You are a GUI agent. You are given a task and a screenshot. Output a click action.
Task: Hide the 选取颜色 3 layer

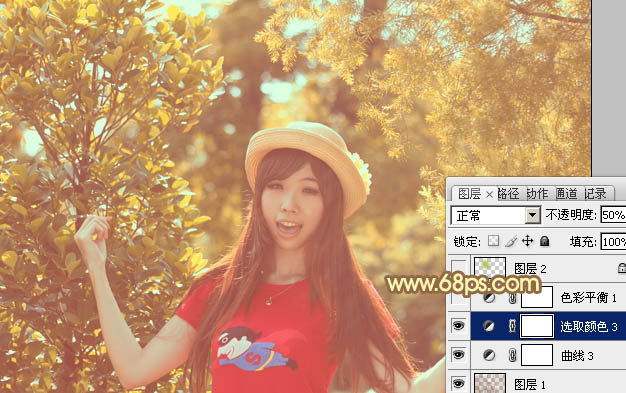point(458,326)
